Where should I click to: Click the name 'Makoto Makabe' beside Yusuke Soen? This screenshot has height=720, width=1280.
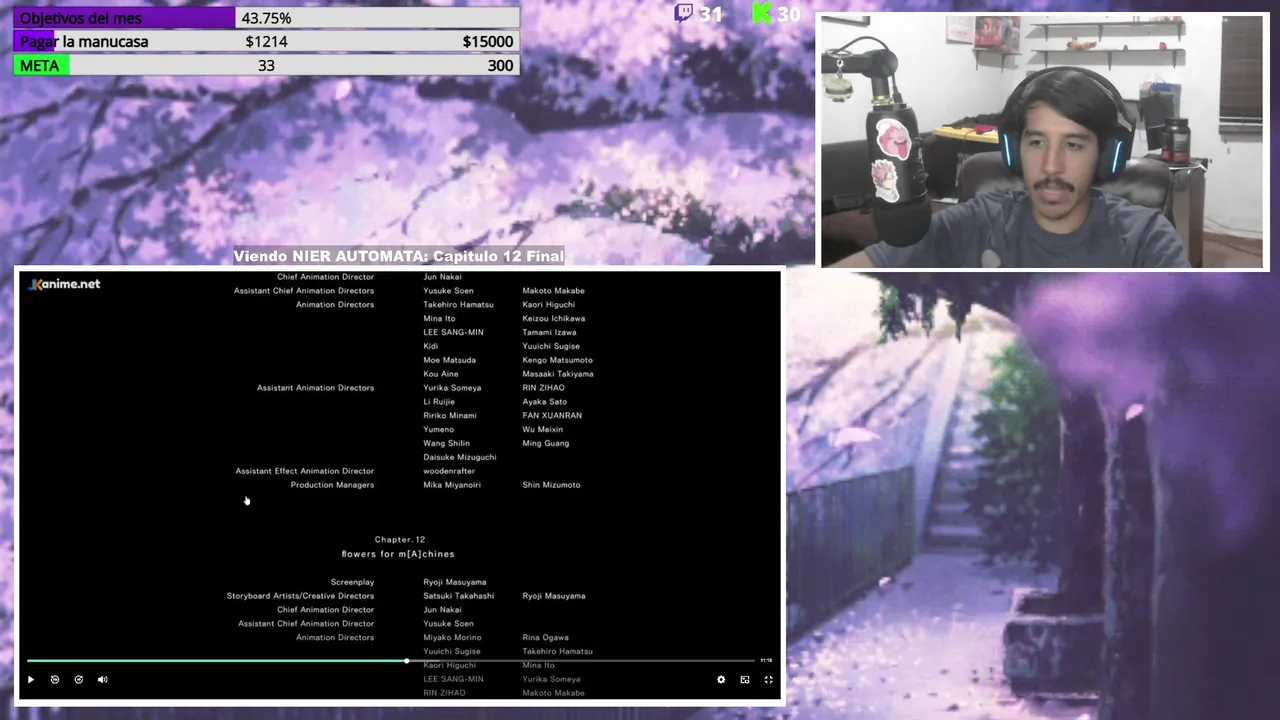coord(553,291)
